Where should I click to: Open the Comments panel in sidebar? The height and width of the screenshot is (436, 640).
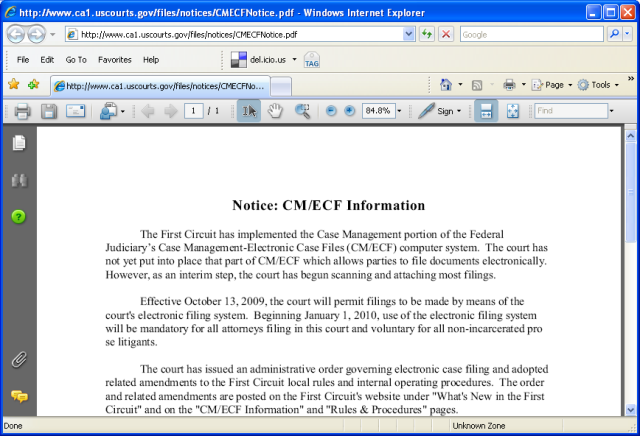point(18,396)
